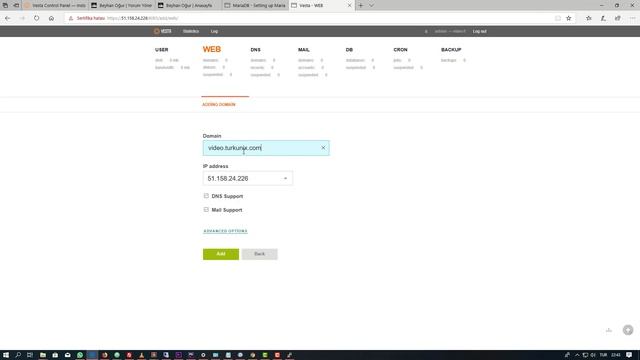Click the certificate error warning icon
This screenshot has width=640, height=360.
tap(71, 18)
